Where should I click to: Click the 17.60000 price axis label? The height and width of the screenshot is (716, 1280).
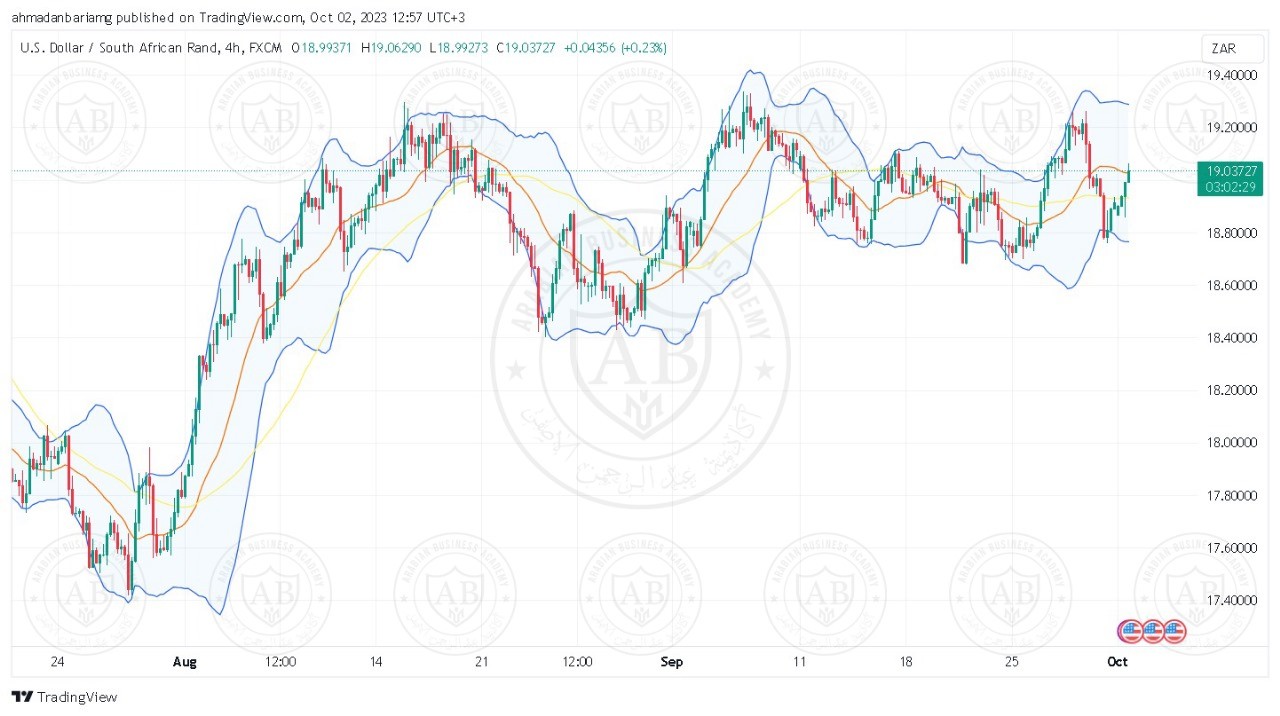1232,548
